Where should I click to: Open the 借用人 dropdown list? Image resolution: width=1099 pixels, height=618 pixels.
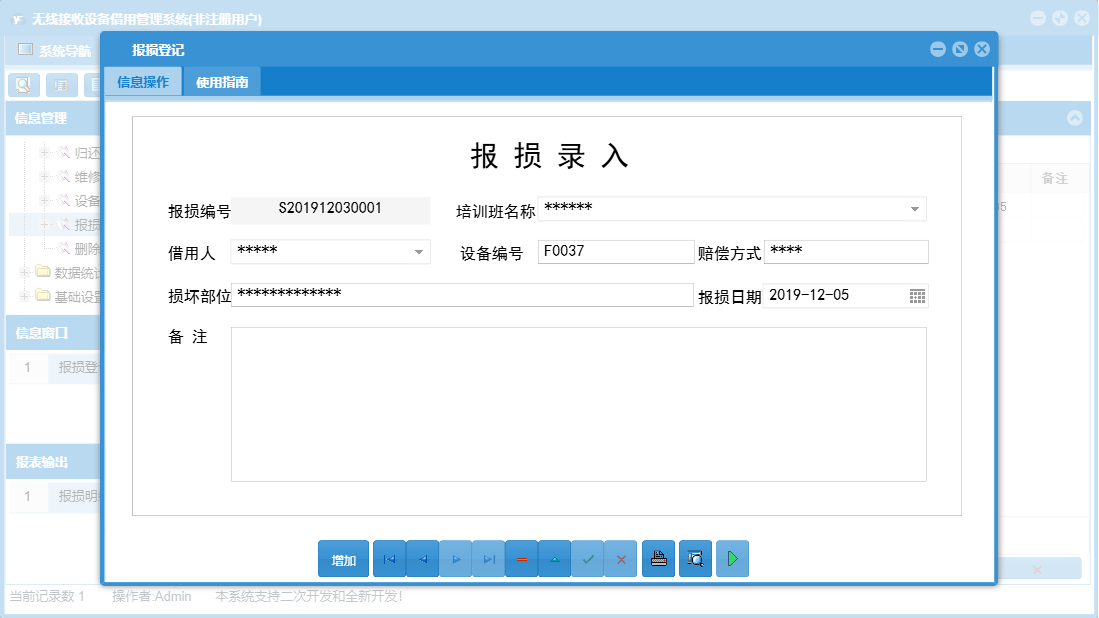[421, 251]
